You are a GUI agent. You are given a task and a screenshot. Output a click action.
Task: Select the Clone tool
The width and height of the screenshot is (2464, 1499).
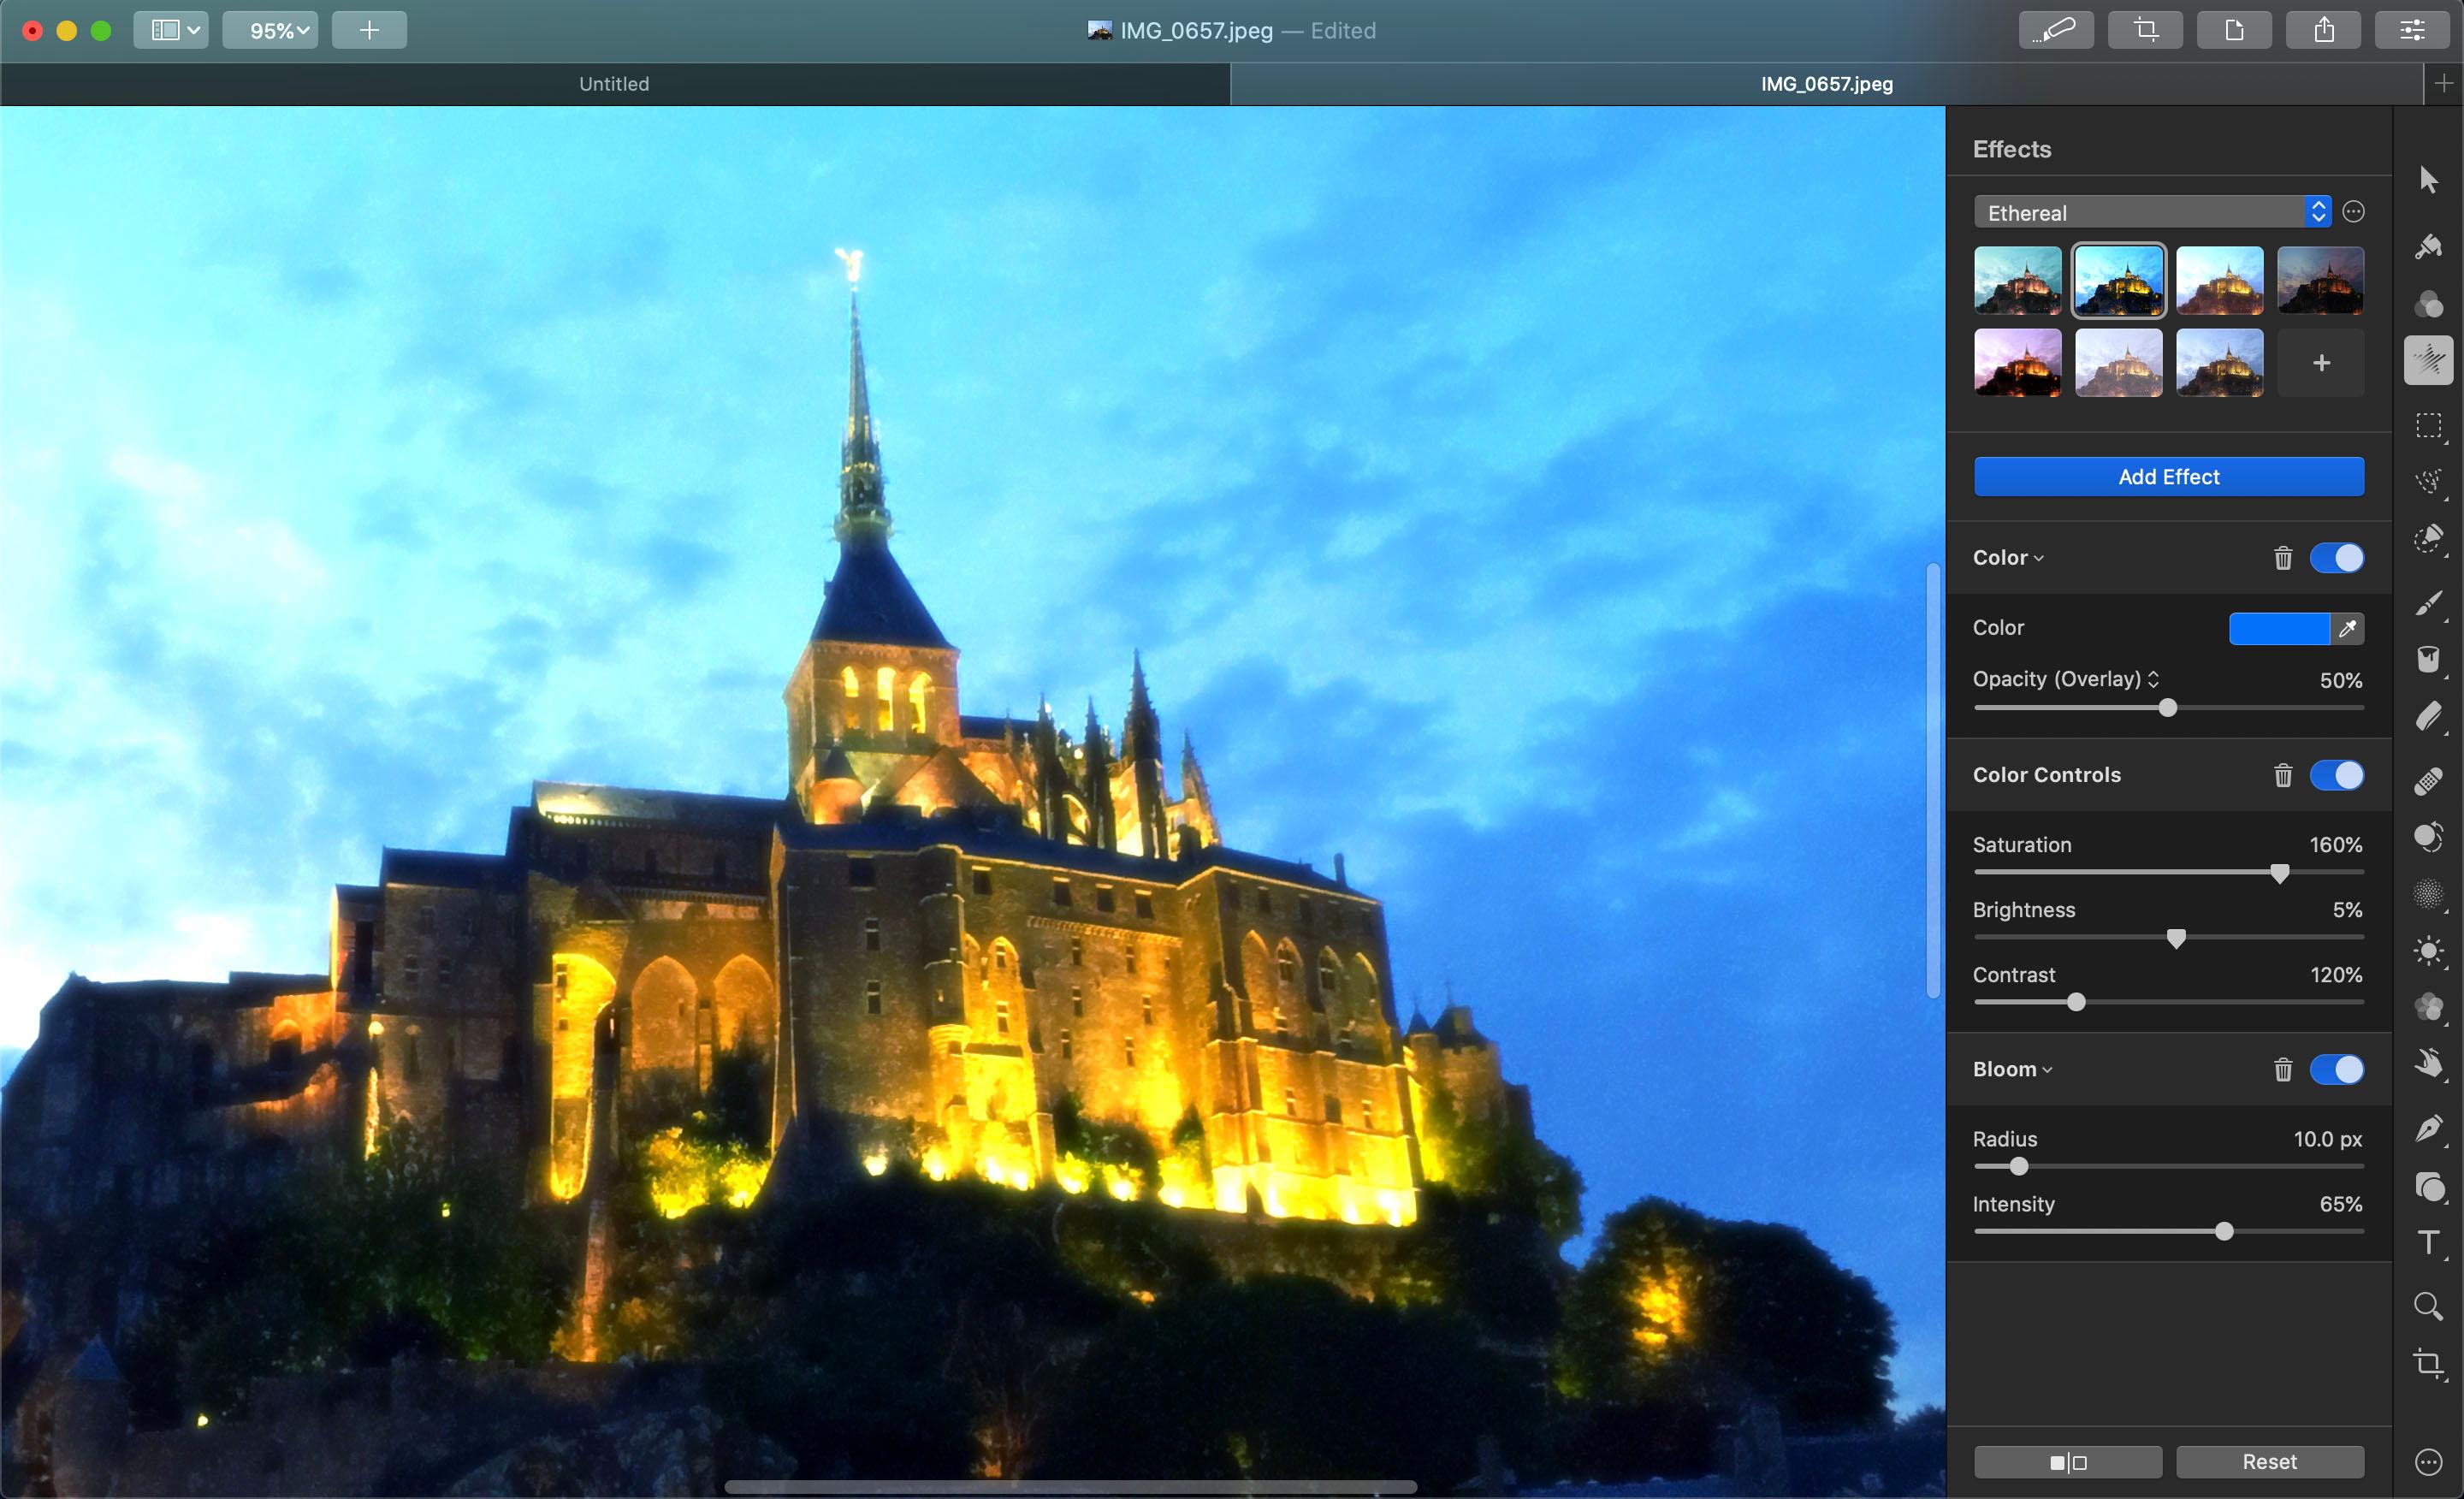(x=2428, y=837)
